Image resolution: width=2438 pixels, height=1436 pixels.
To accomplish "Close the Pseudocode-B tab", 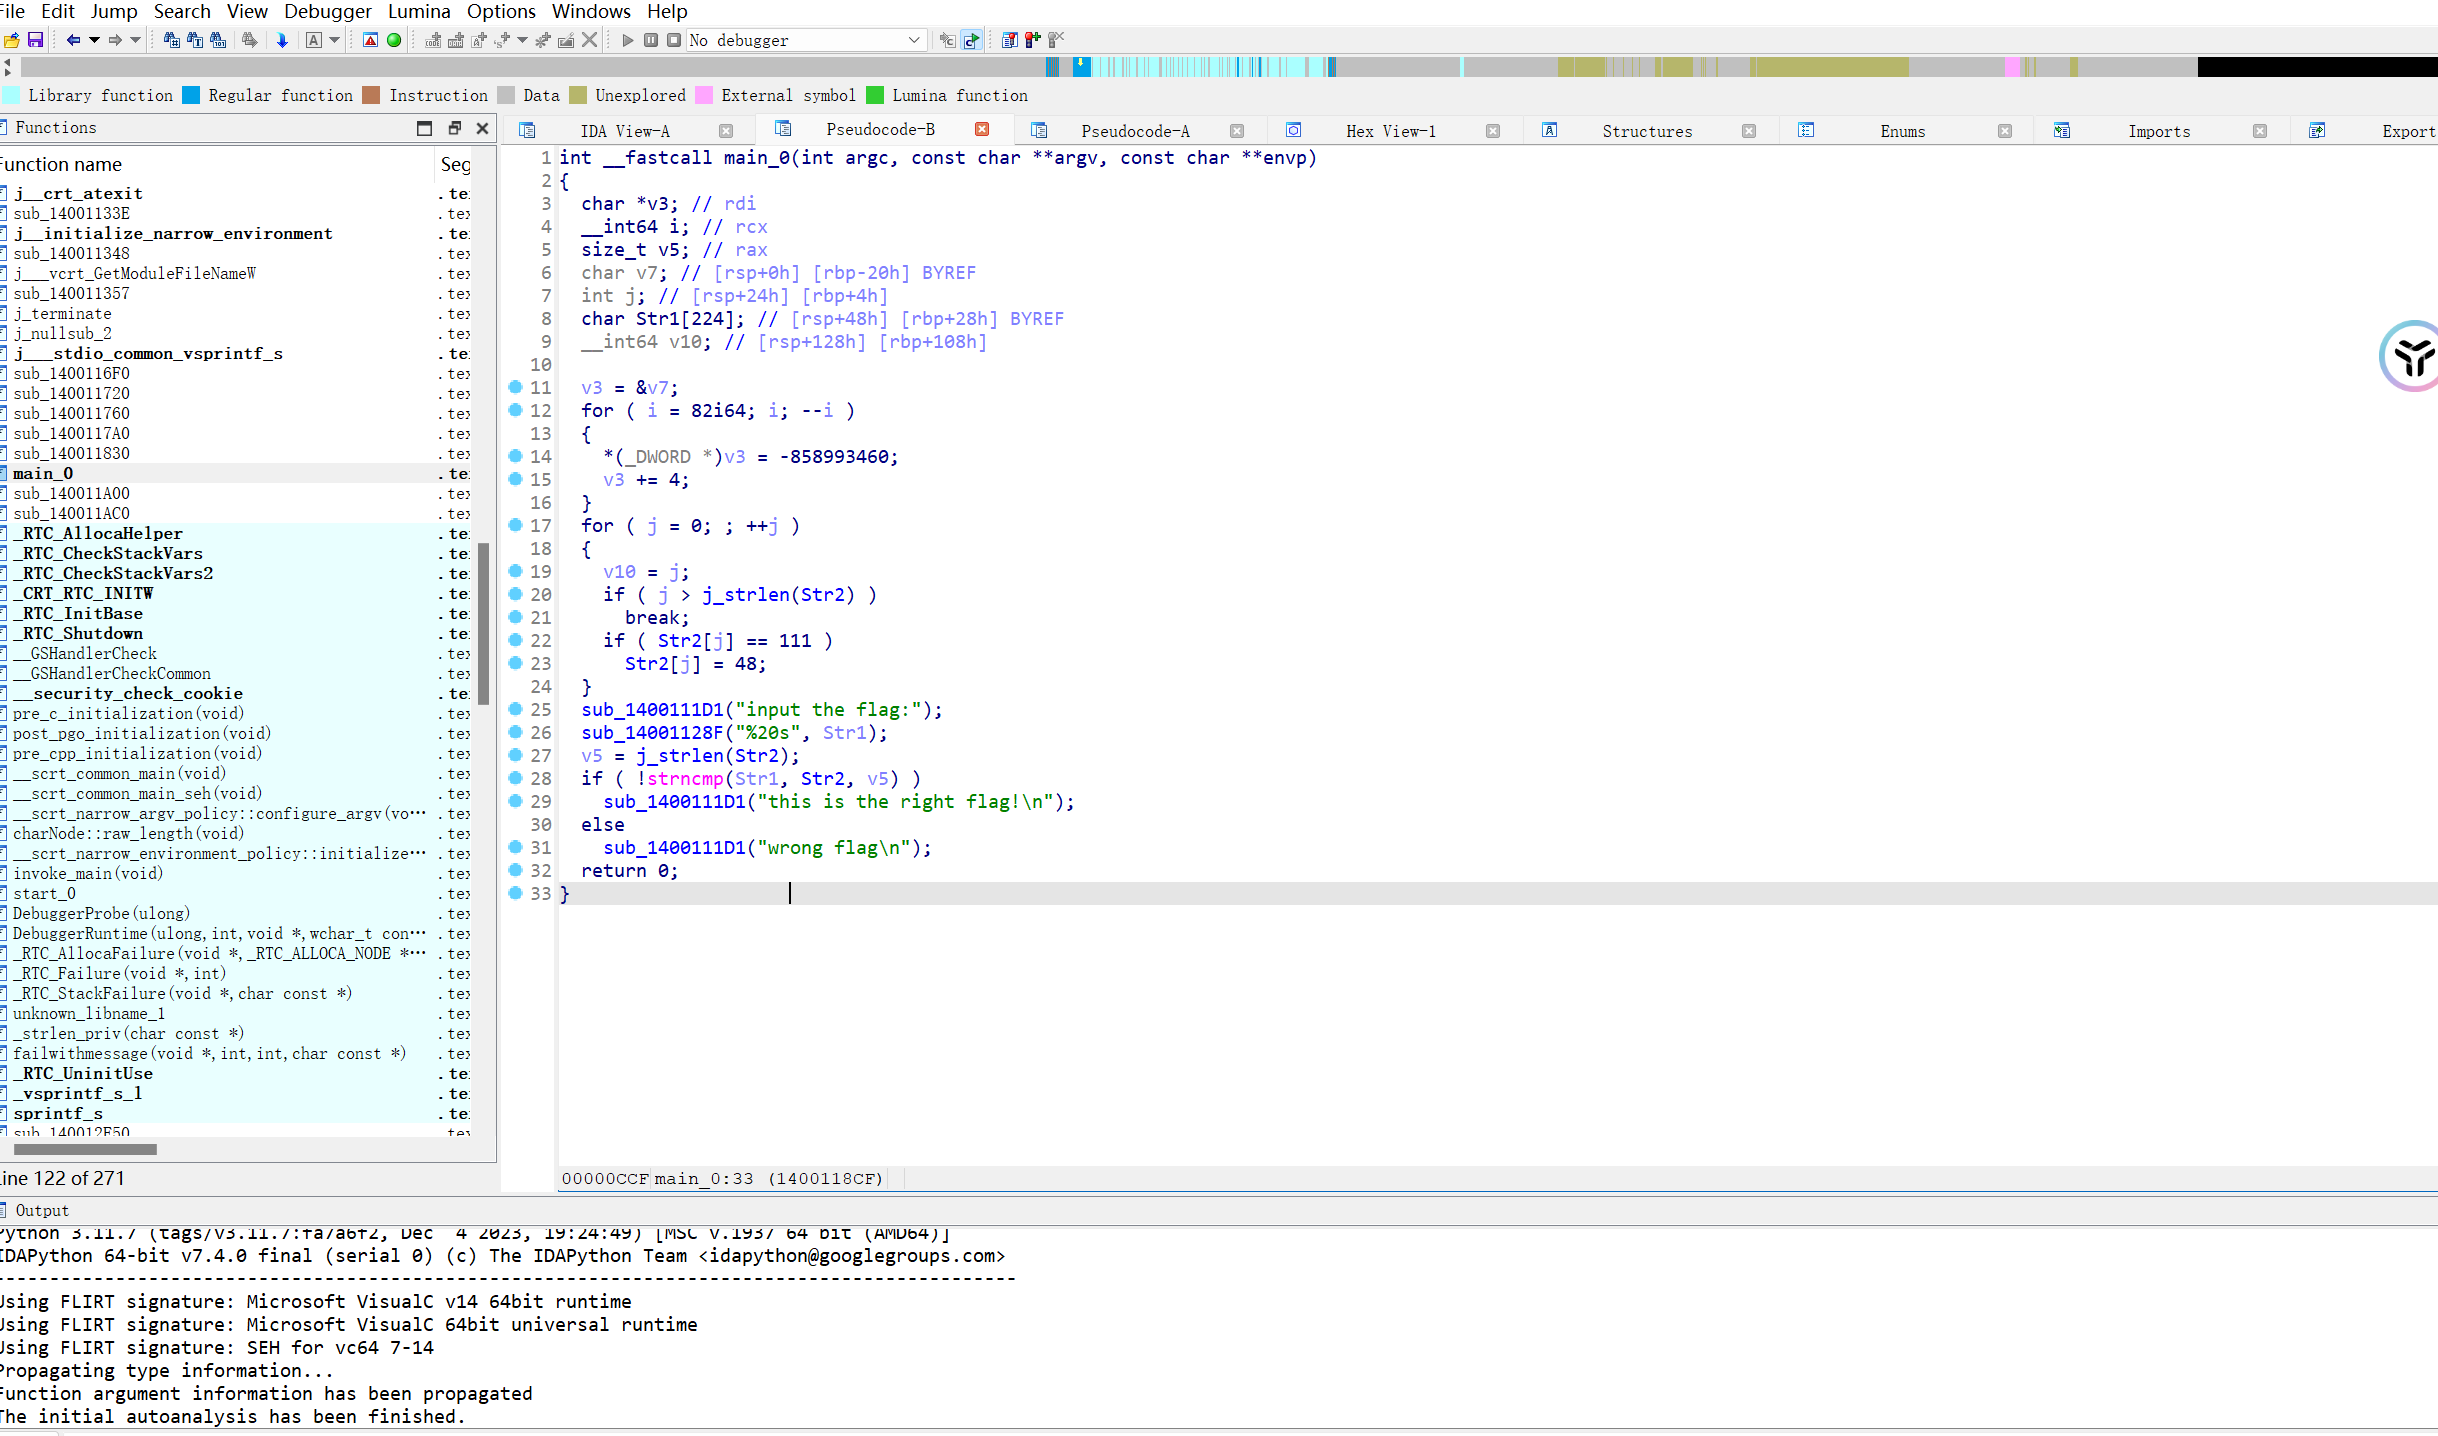I will (982, 129).
